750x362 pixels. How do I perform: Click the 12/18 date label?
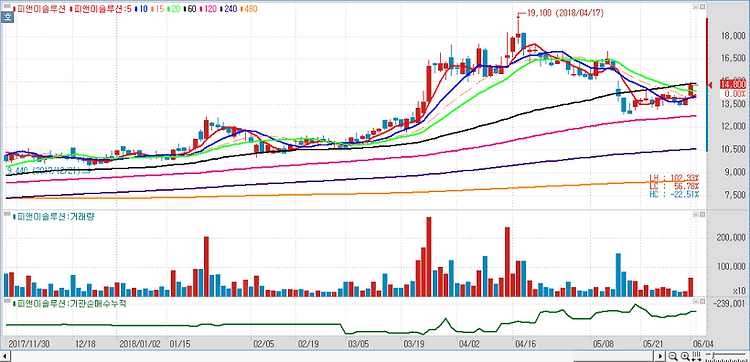click(x=85, y=344)
